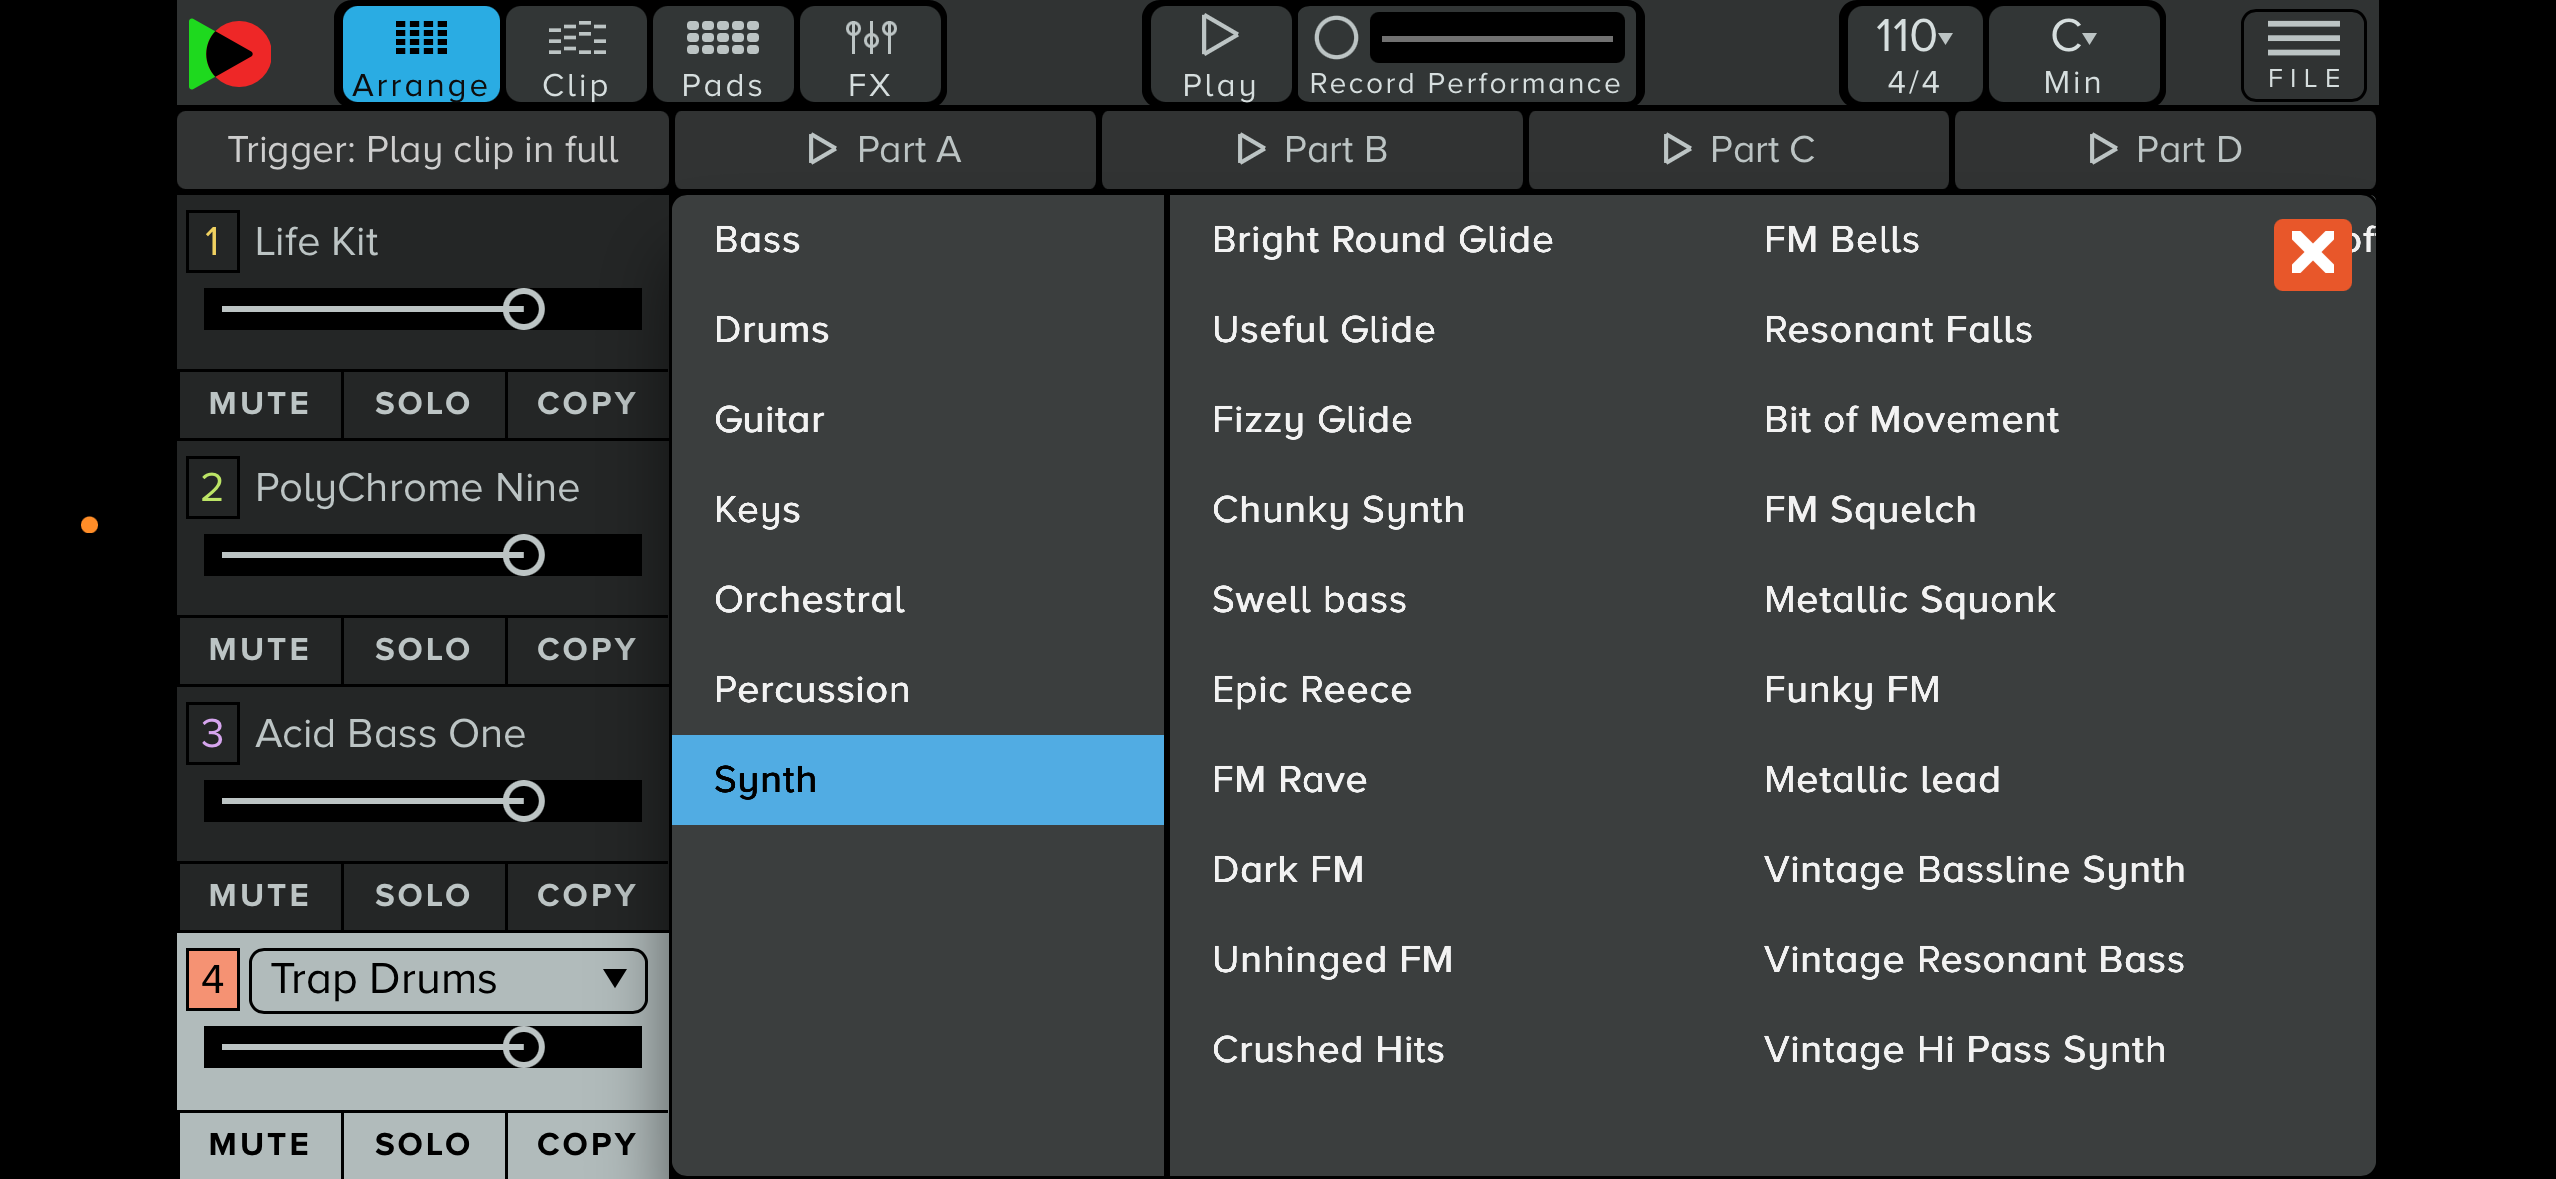Choose the Dark FM preset

1288,870
